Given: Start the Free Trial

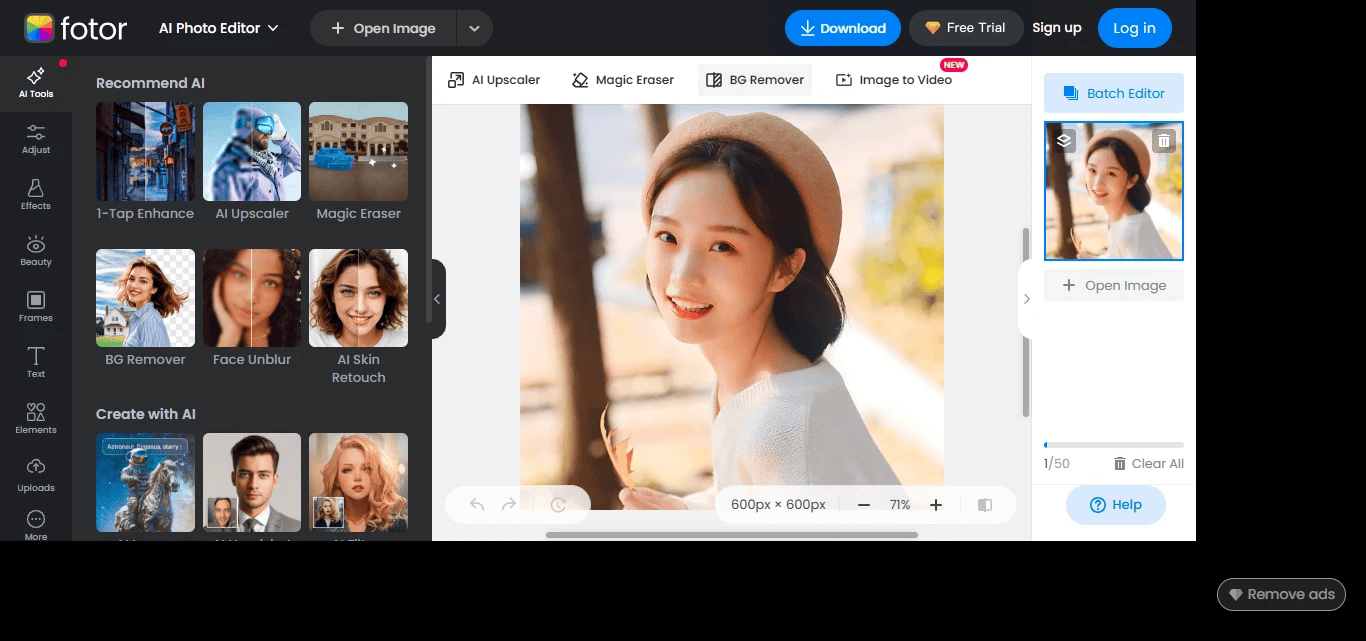Looking at the screenshot, I should 966,28.
